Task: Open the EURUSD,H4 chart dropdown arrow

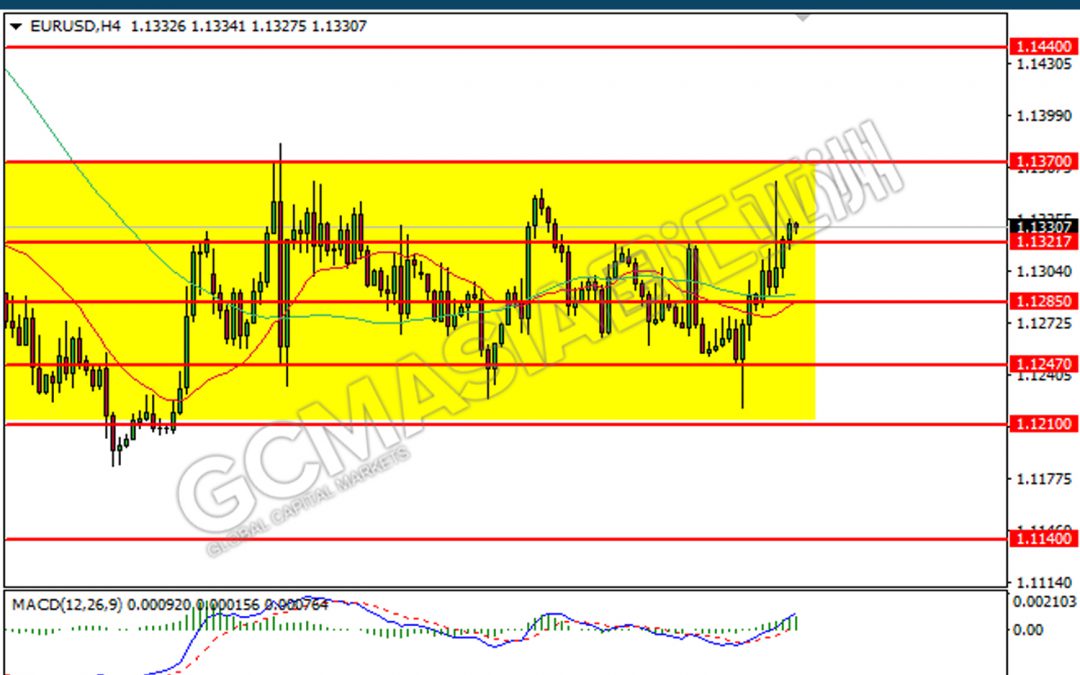Action: coord(18,27)
